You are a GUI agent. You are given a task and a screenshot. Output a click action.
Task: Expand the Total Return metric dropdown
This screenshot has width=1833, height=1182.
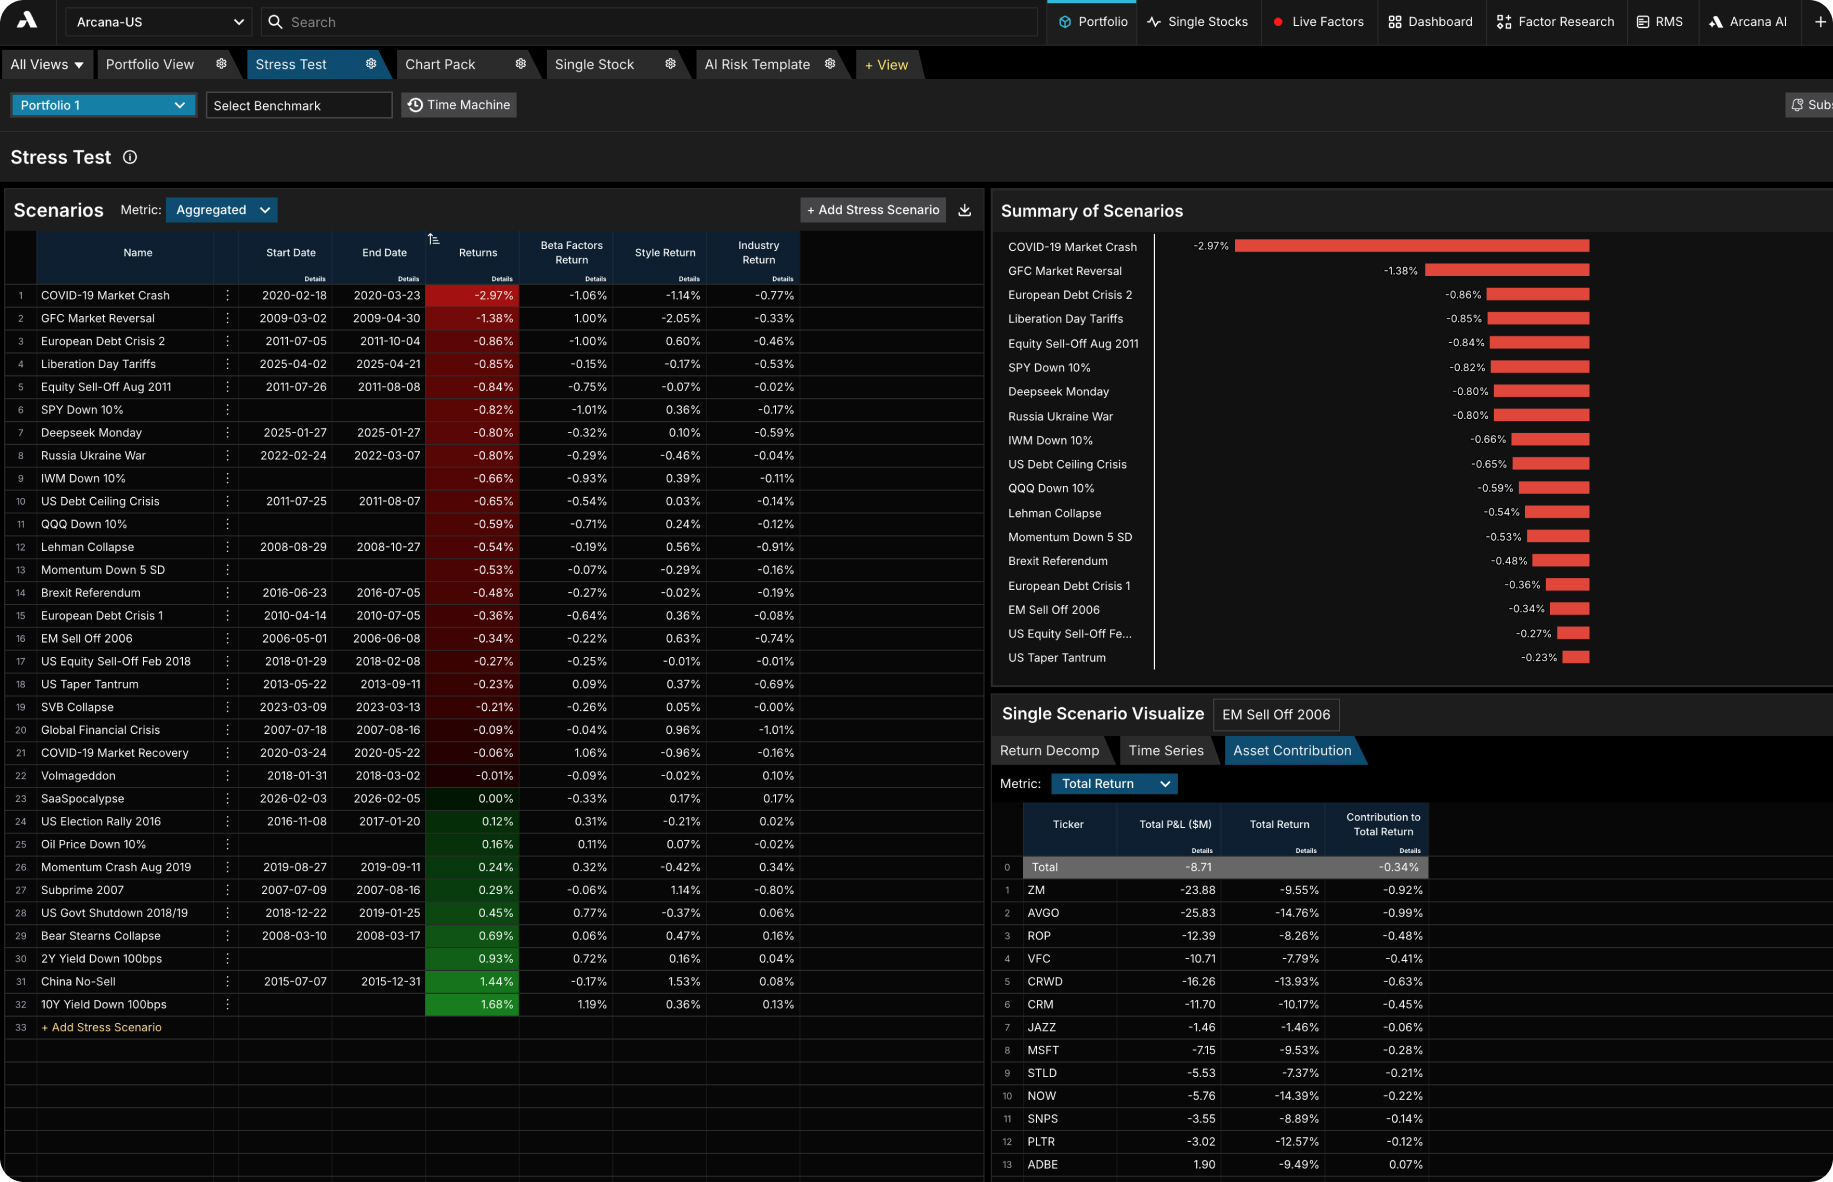coord(1114,784)
